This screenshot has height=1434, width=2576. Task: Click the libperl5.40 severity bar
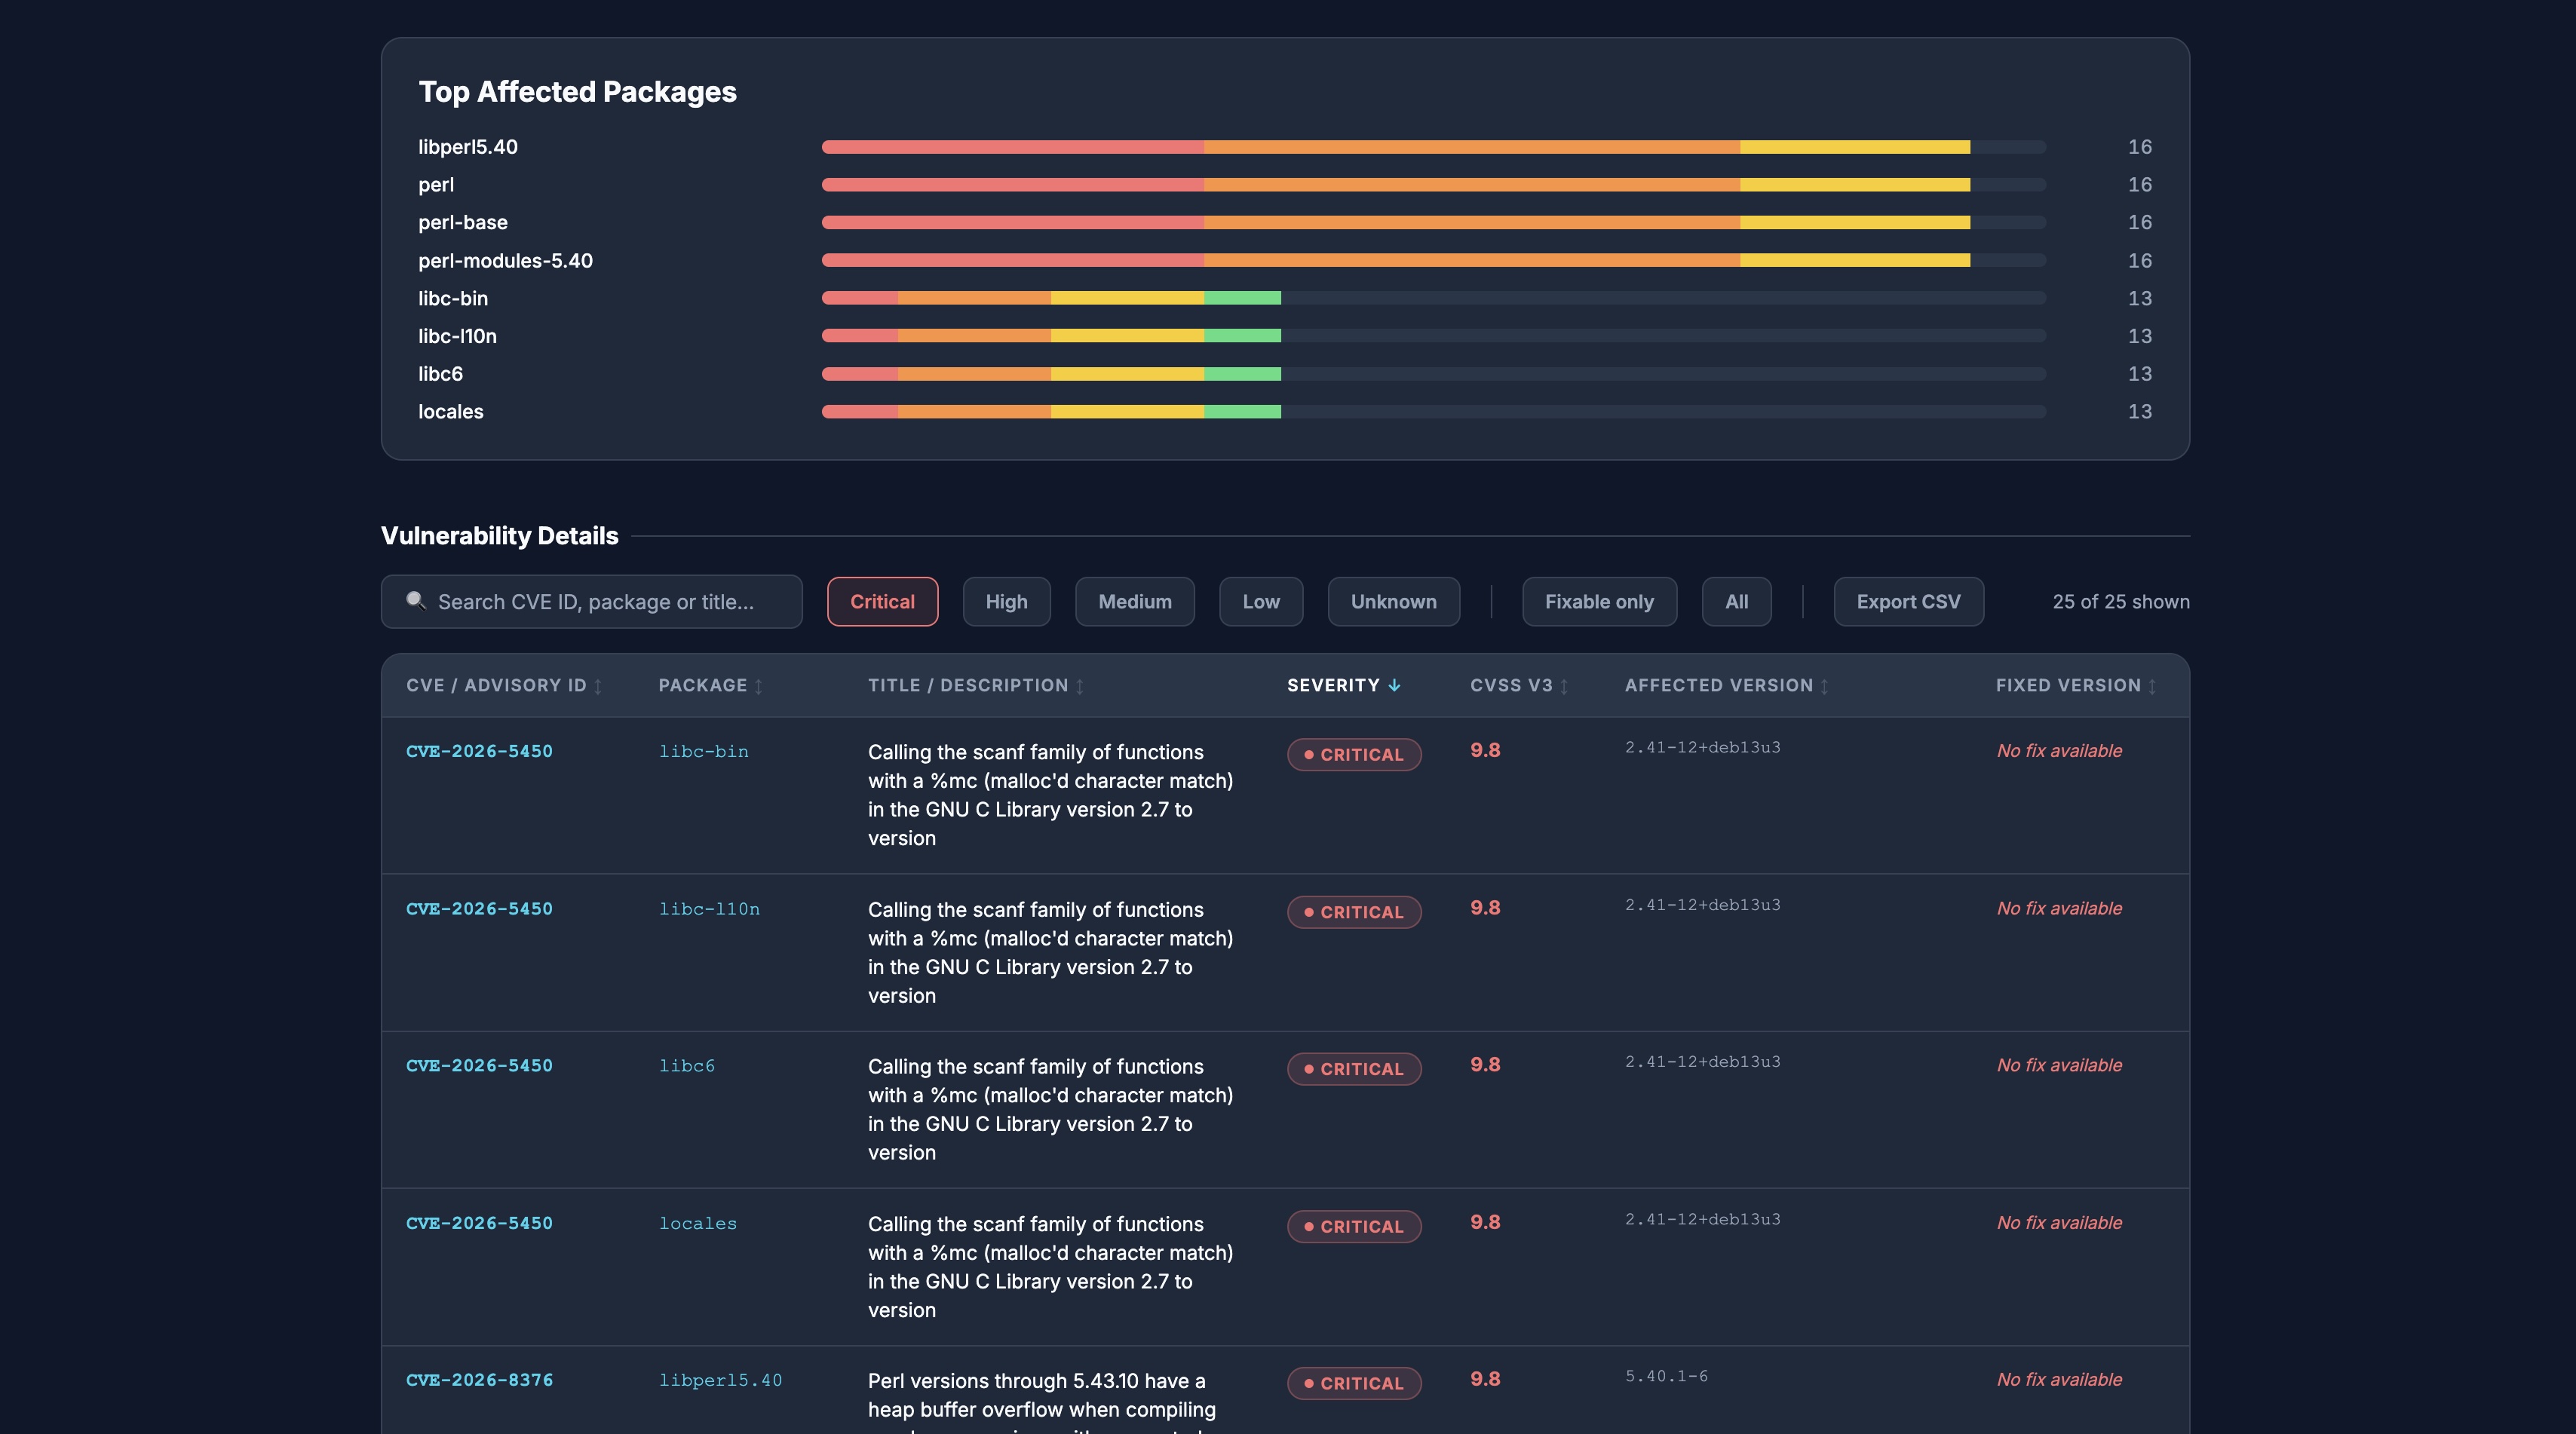coord(1434,147)
